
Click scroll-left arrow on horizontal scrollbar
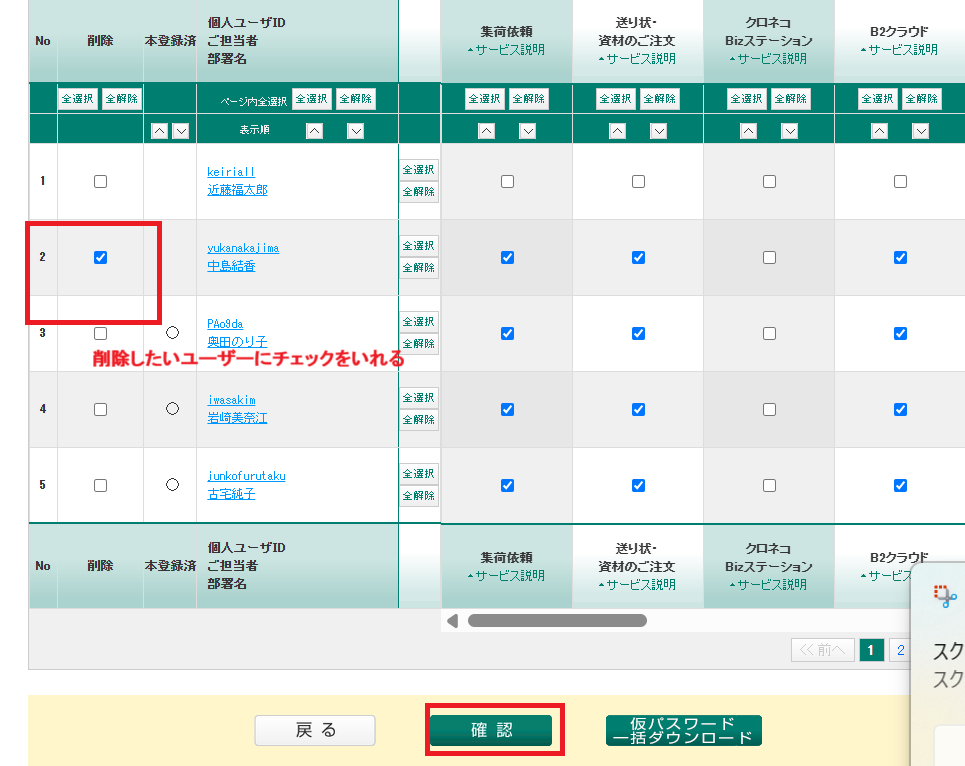click(x=452, y=621)
